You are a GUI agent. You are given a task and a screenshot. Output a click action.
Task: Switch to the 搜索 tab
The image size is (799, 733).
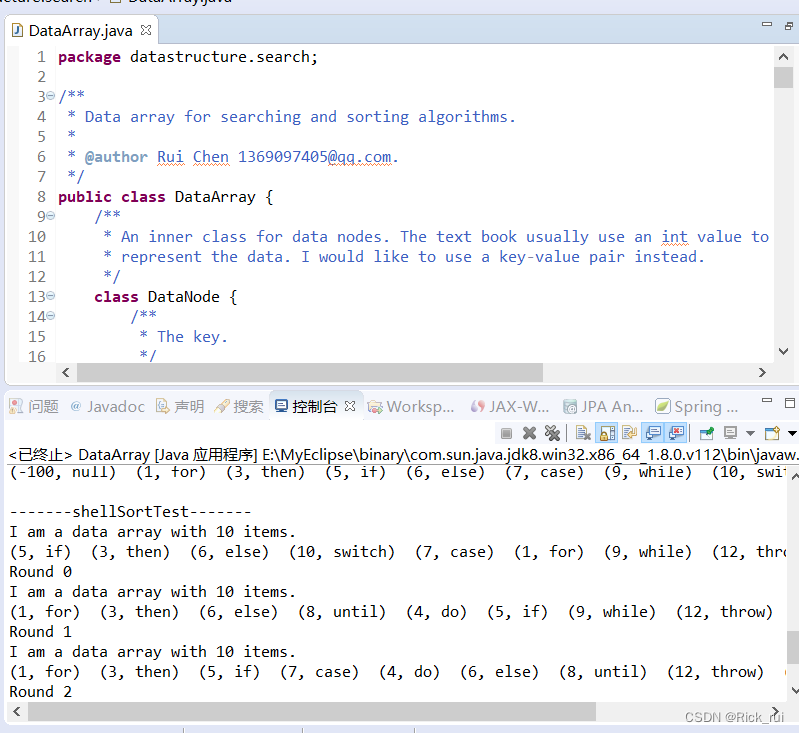[239, 406]
